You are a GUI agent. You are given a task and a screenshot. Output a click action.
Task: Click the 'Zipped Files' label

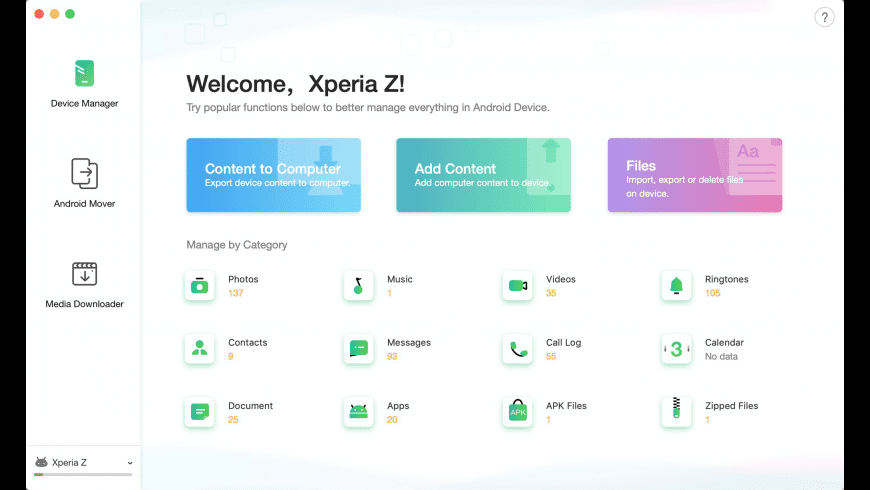point(731,406)
